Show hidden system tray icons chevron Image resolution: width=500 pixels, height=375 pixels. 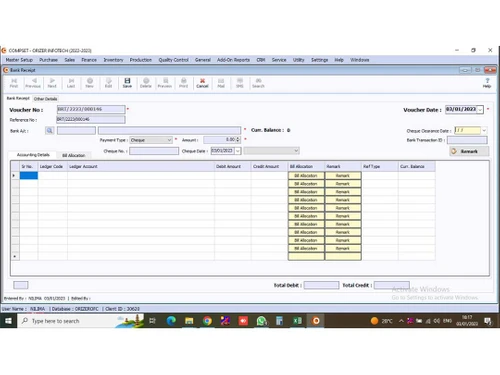point(401,321)
